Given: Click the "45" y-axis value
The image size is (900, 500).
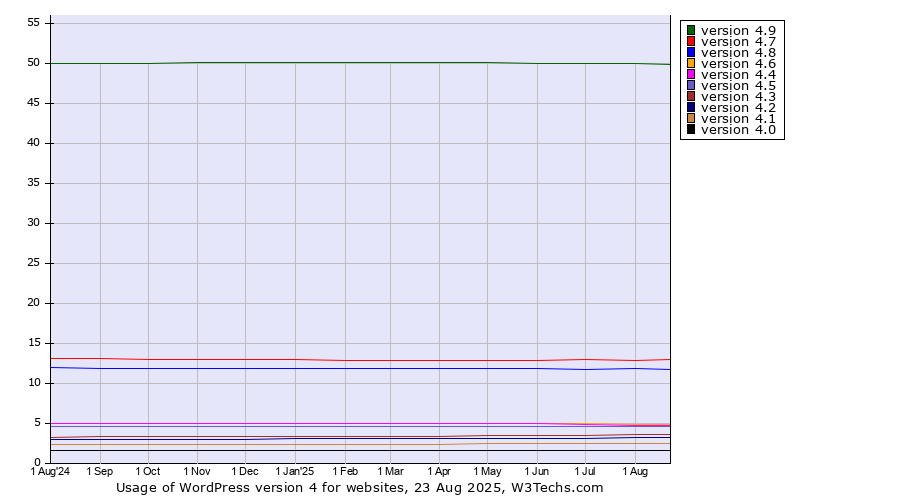Looking at the screenshot, I should point(33,103).
